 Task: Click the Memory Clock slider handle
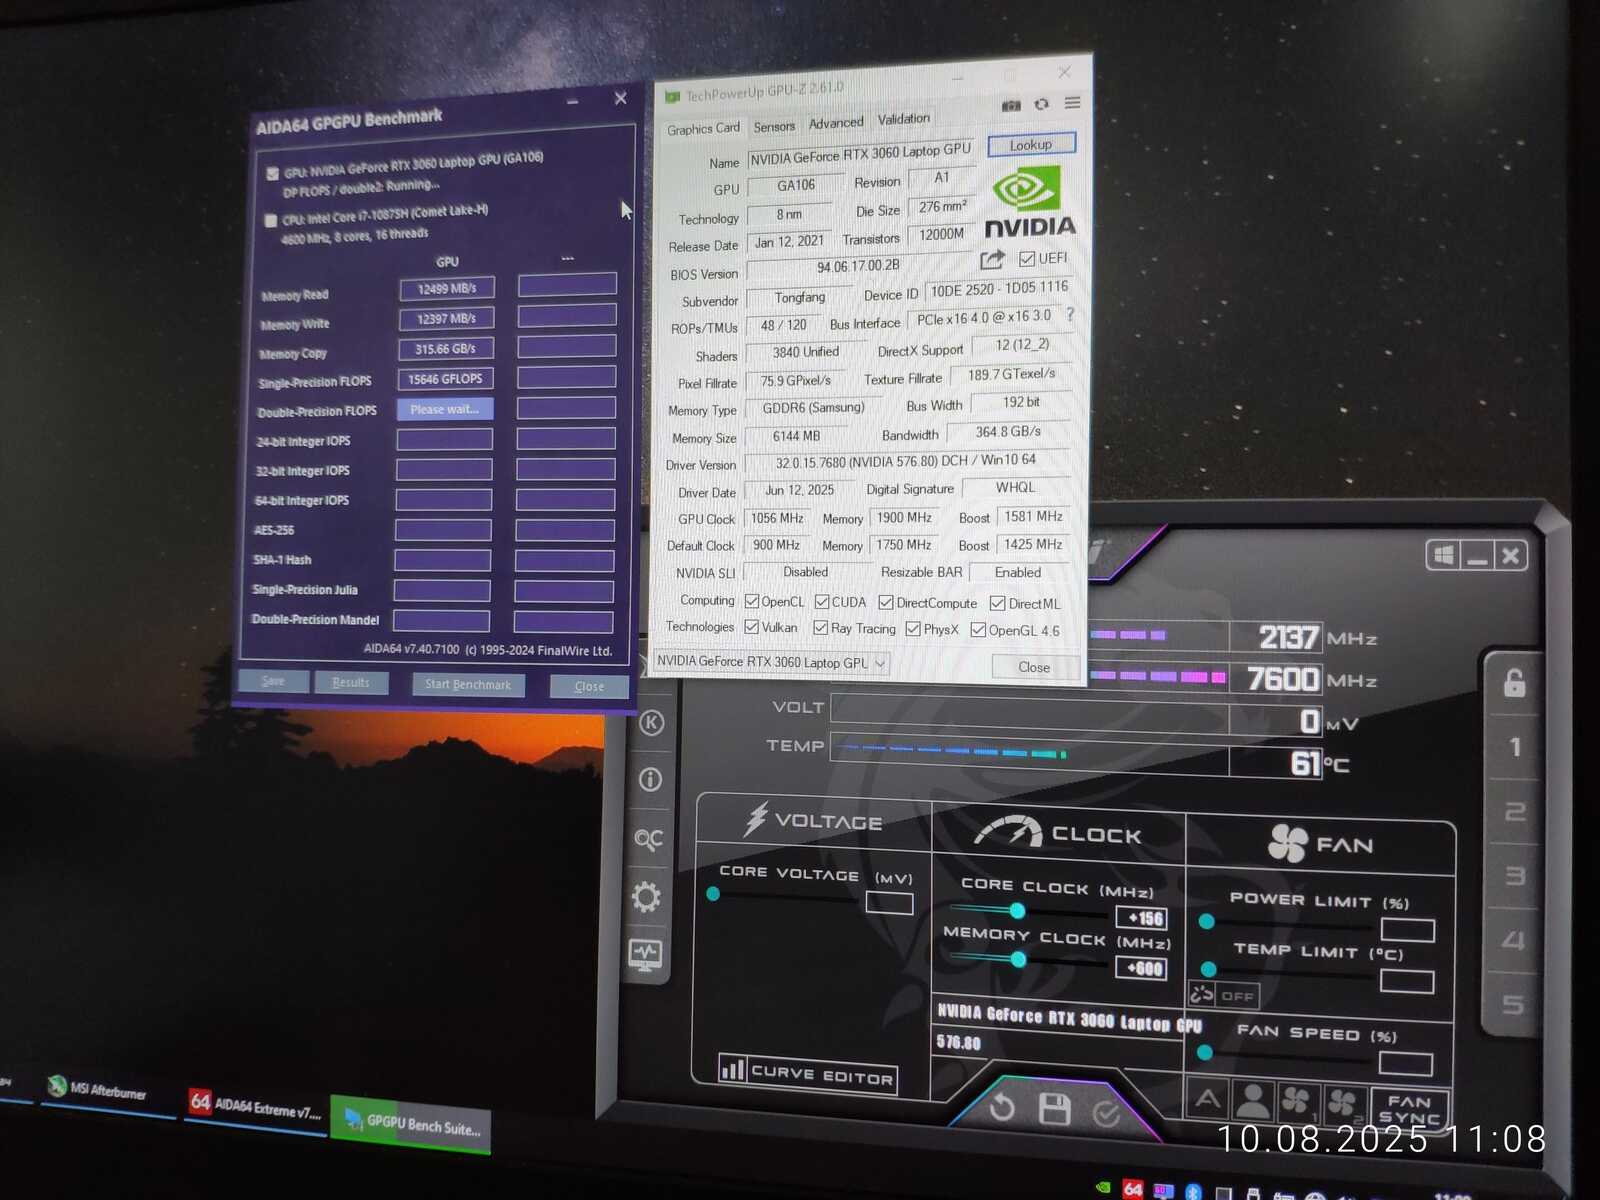click(1018, 960)
